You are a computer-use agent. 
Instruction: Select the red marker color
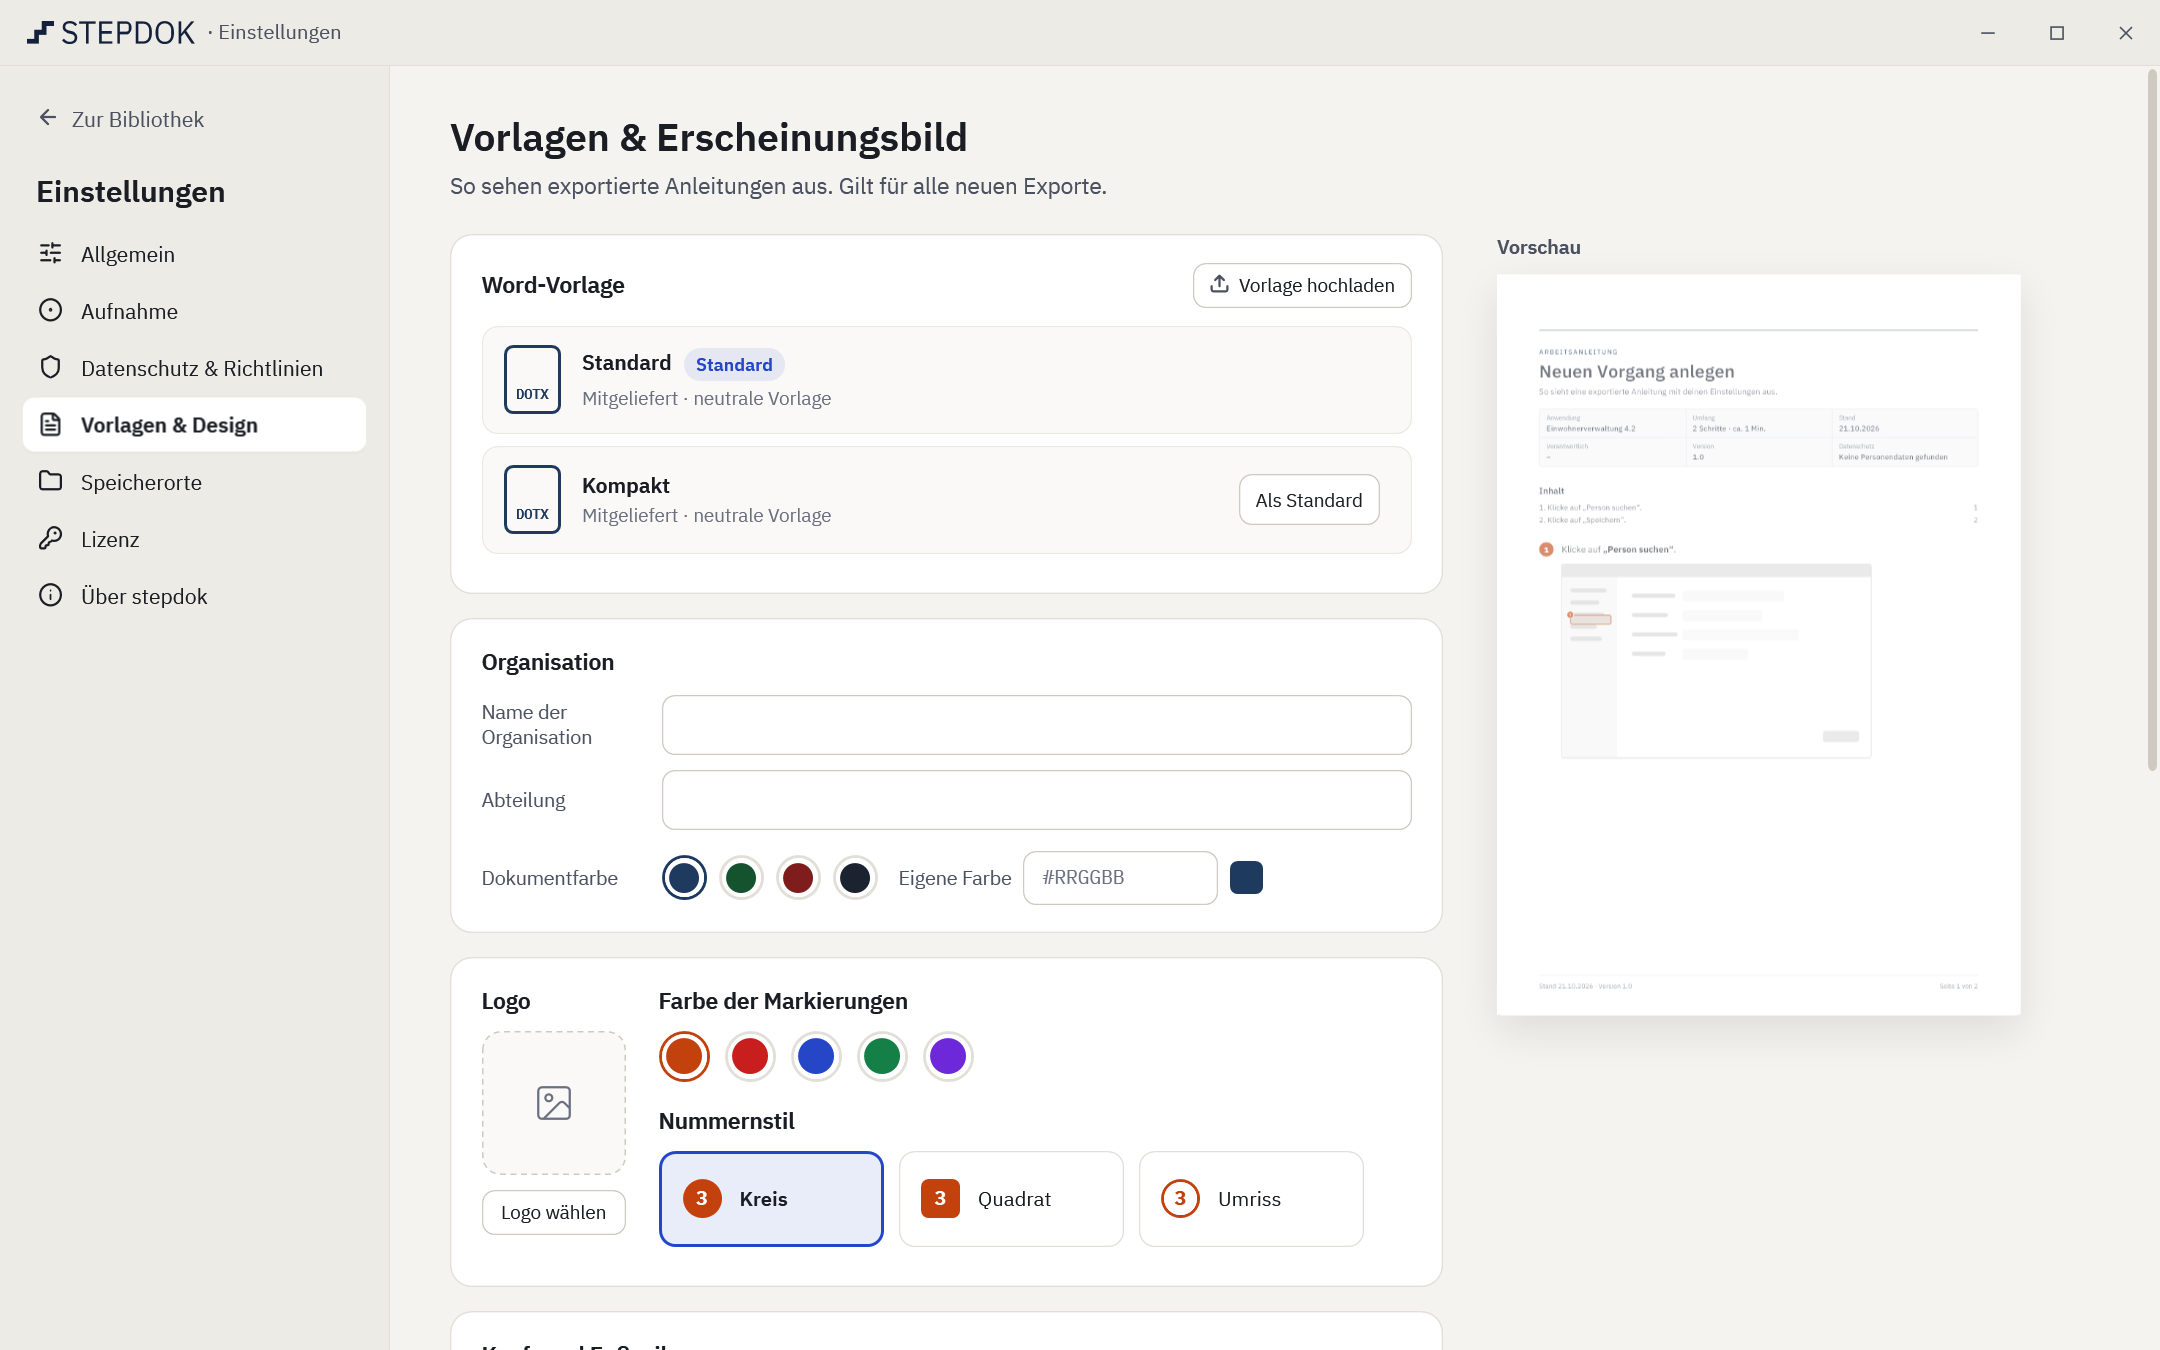(750, 1056)
